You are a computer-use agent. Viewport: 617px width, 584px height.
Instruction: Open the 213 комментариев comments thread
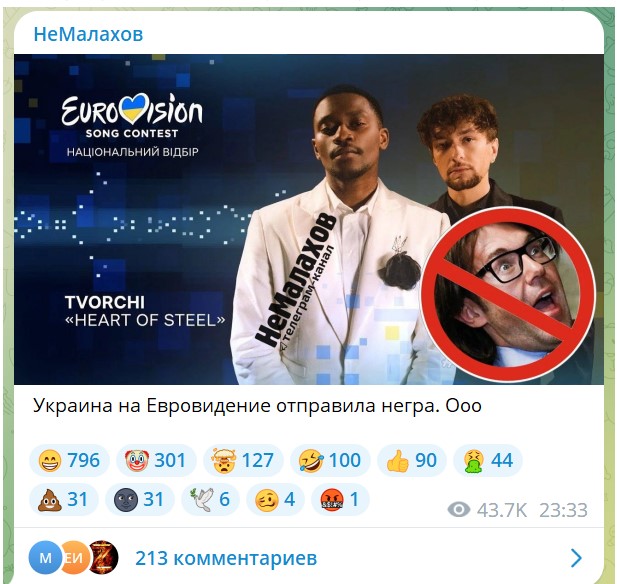[x=226, y=558]
